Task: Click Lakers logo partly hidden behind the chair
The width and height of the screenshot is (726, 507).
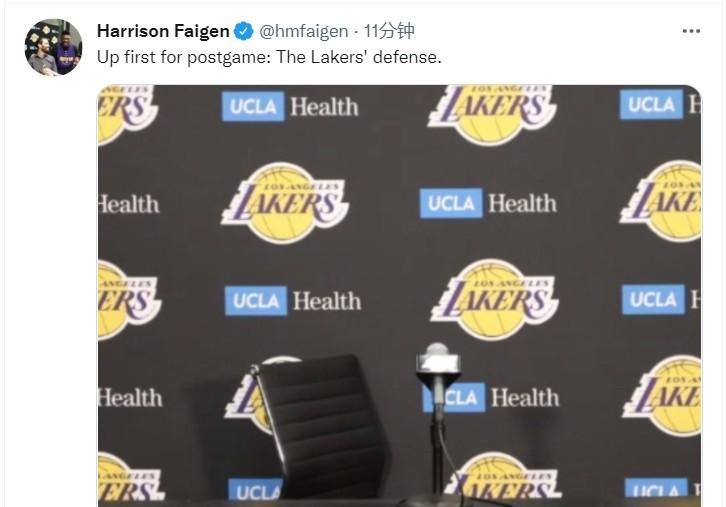Action: [252, 396]
